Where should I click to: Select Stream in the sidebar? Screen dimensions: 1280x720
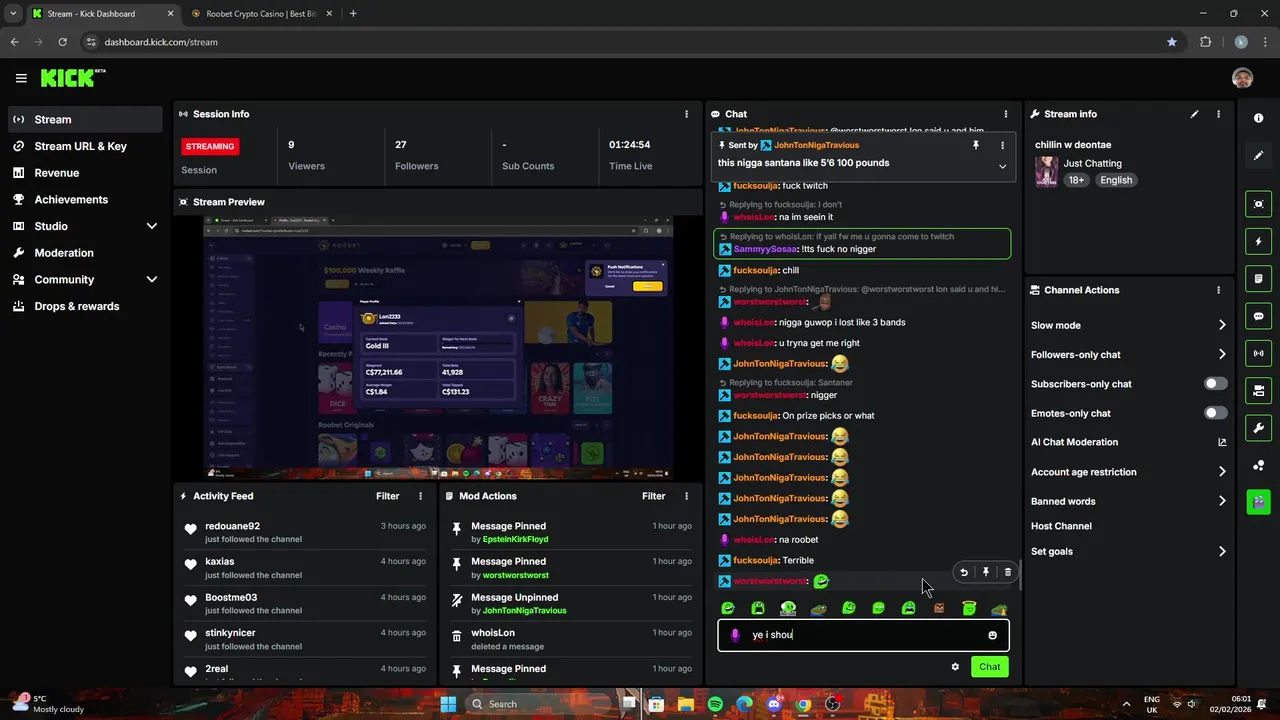tap(85, 119)
